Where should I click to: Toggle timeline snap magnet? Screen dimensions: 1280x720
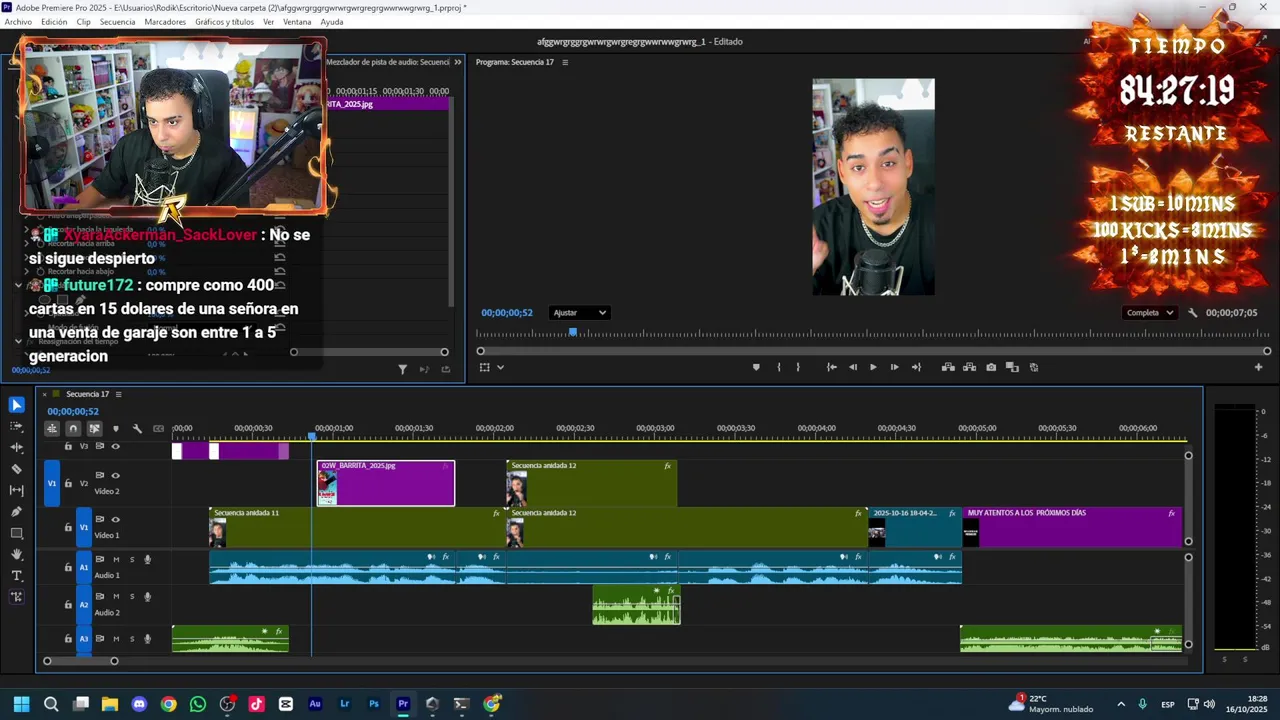click(73, 429)
